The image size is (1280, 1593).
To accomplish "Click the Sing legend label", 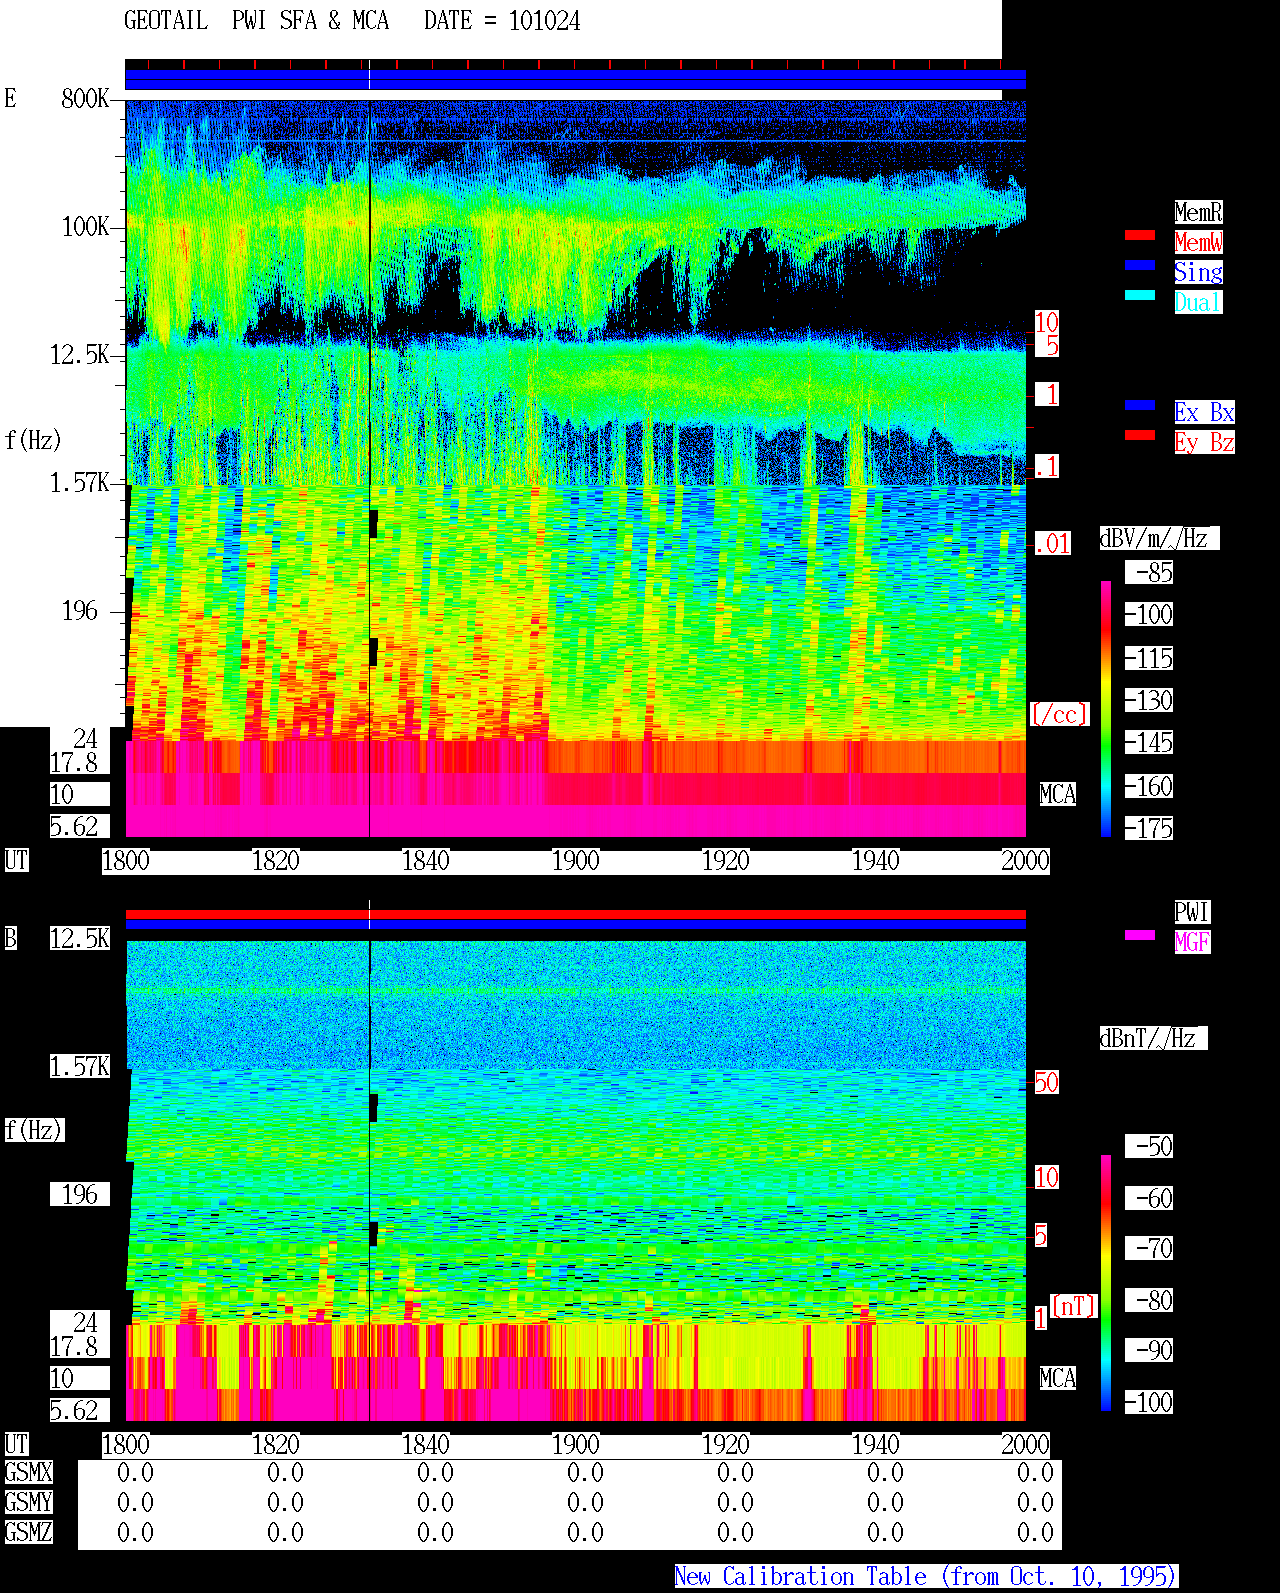I will [1198, 272].
